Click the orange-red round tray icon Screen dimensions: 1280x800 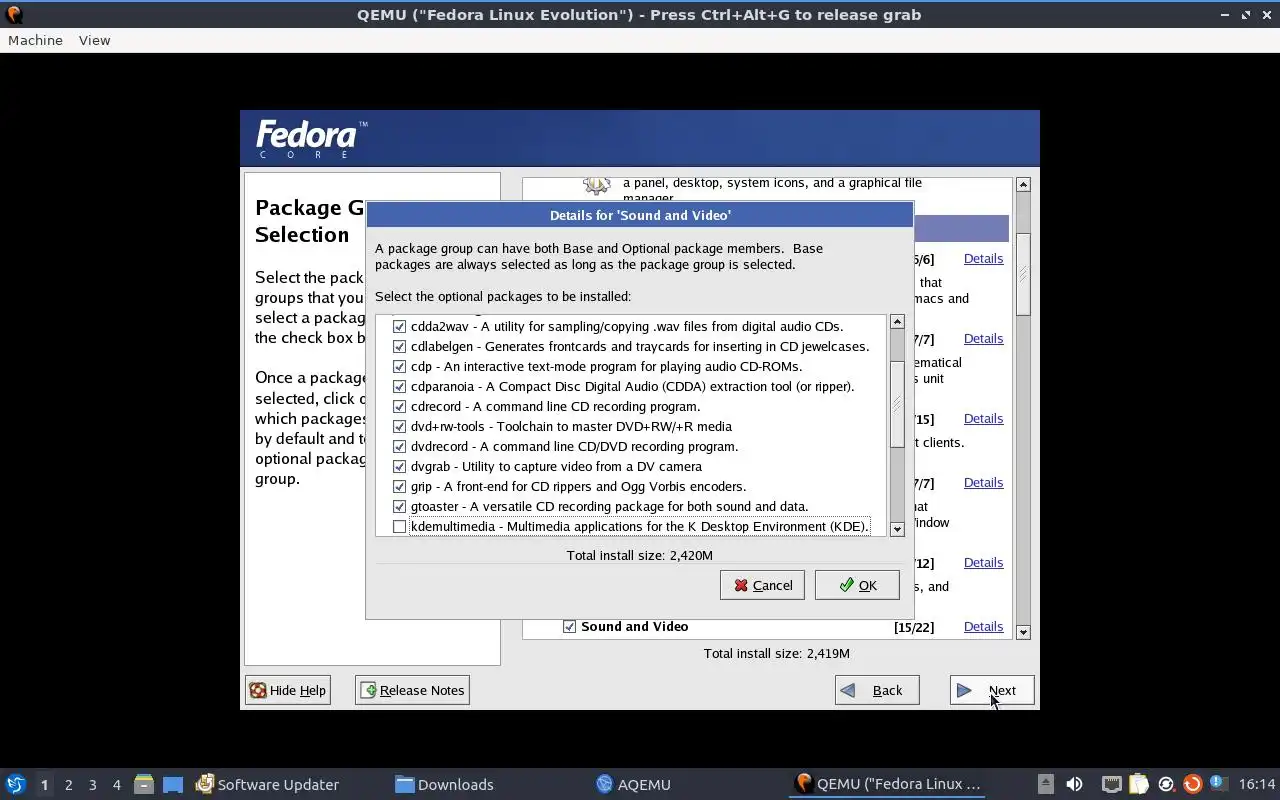[1192, 784]
